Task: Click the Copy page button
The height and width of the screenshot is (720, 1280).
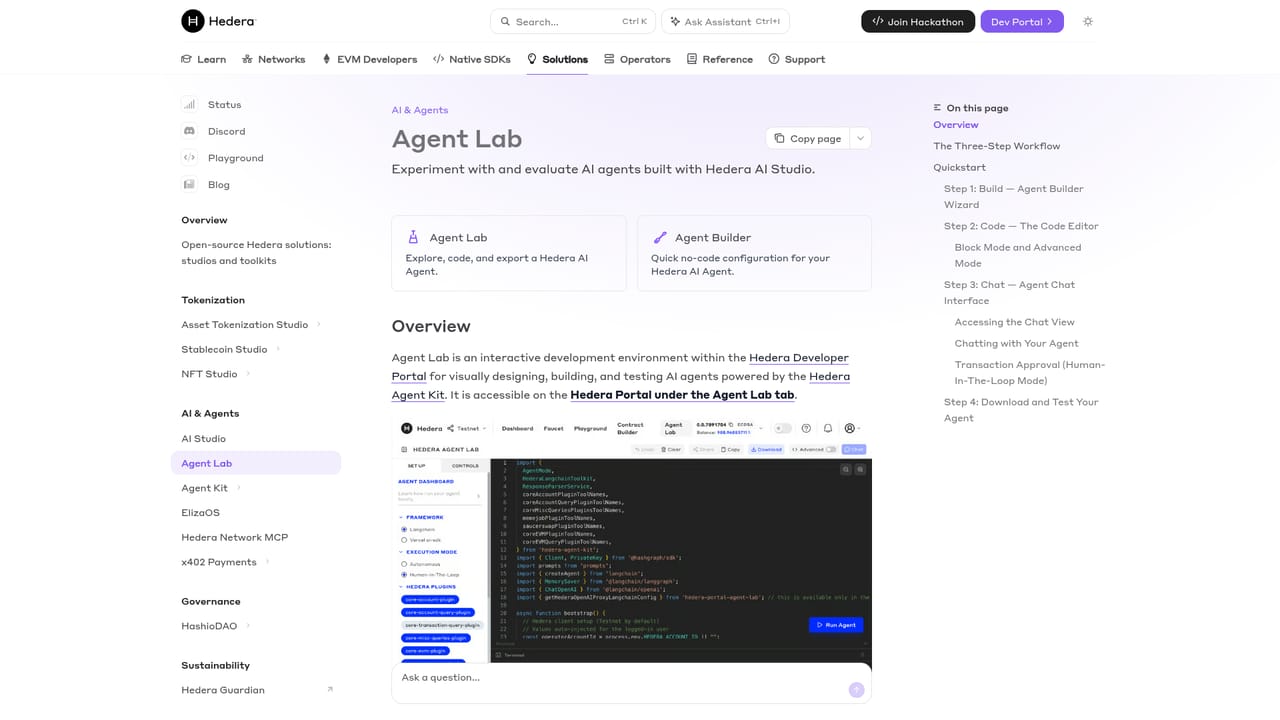Action: coord(807,138)
